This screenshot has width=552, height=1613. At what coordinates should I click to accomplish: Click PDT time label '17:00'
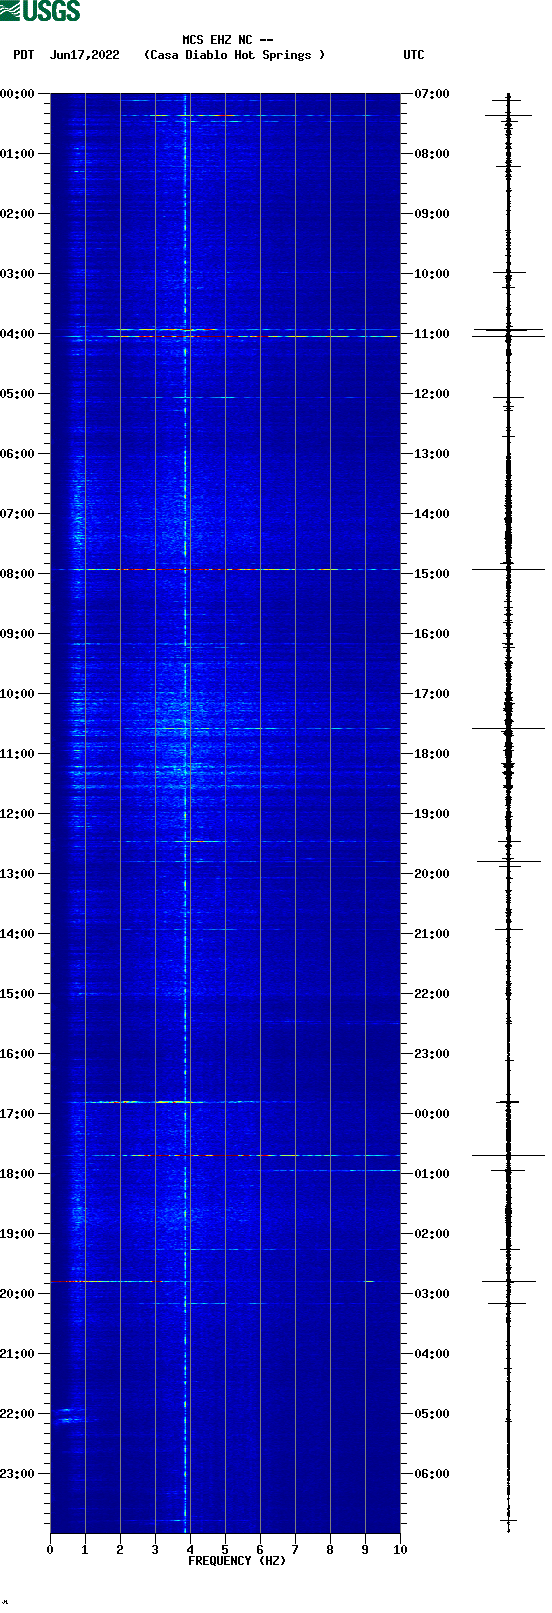[x=18, y=1114]
